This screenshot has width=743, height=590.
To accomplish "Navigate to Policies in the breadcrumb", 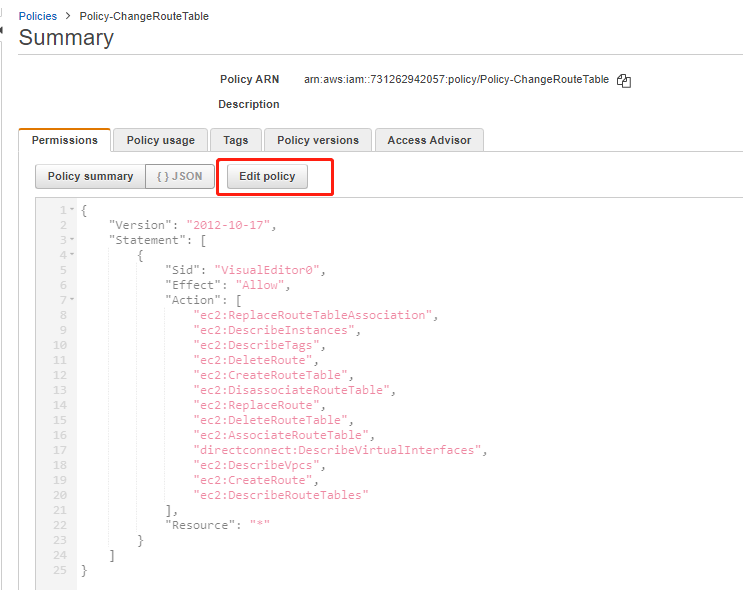I will pos(38,16).
